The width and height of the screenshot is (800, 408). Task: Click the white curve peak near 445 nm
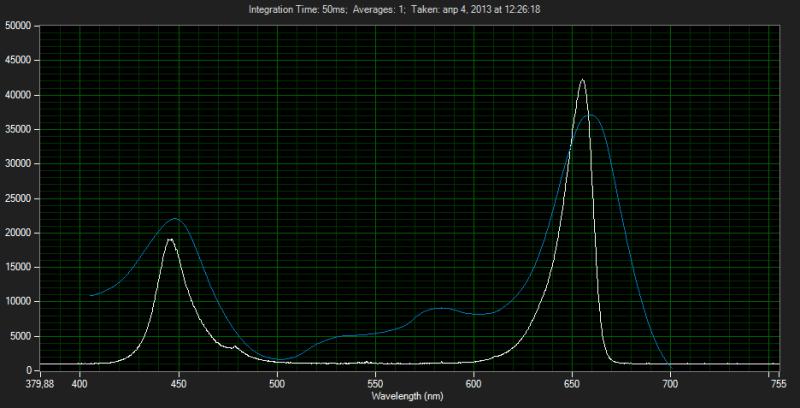pyautogui.click(x=170, y=239)
